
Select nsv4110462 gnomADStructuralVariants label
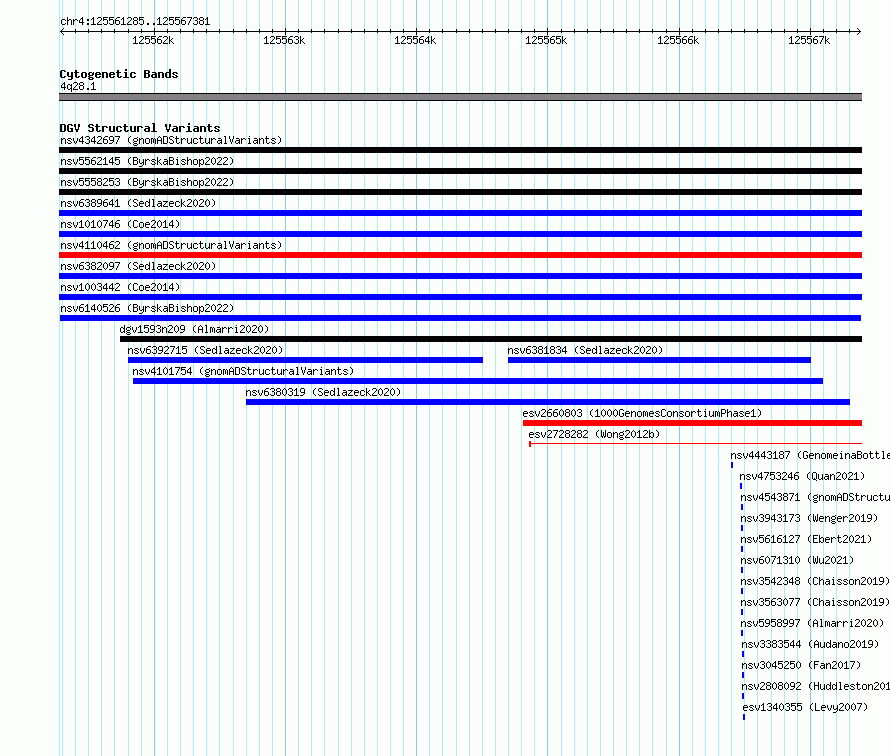point(171,245)
